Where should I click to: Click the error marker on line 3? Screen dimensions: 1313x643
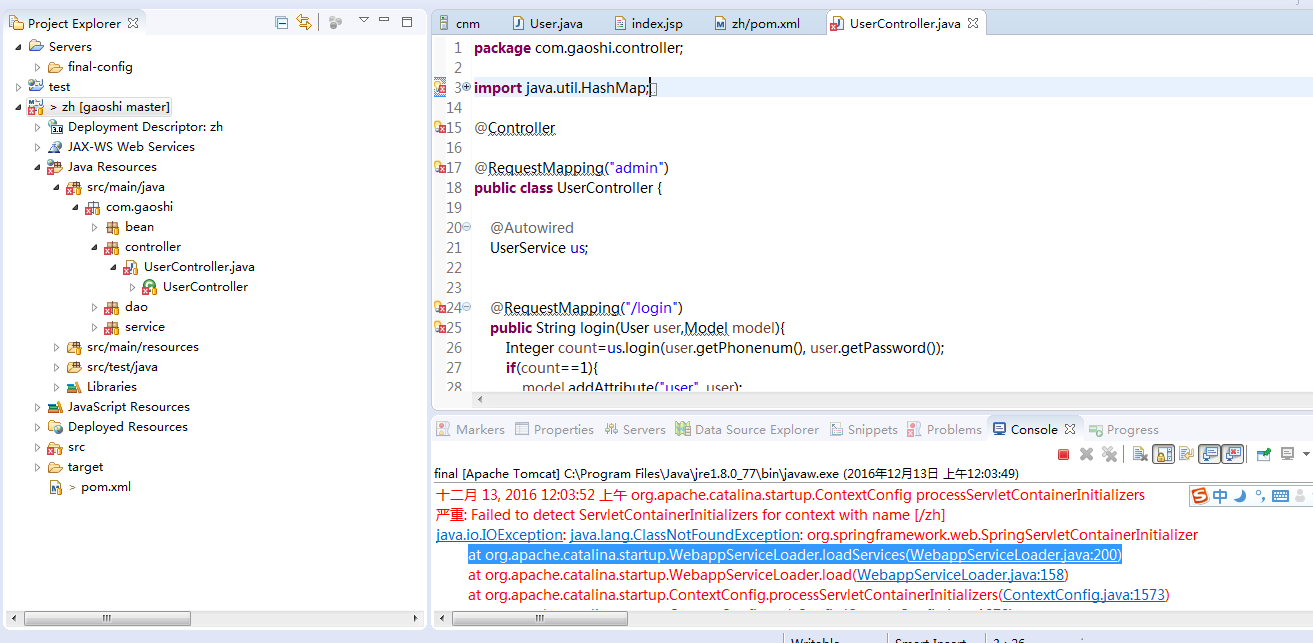[x=440, y=88]
